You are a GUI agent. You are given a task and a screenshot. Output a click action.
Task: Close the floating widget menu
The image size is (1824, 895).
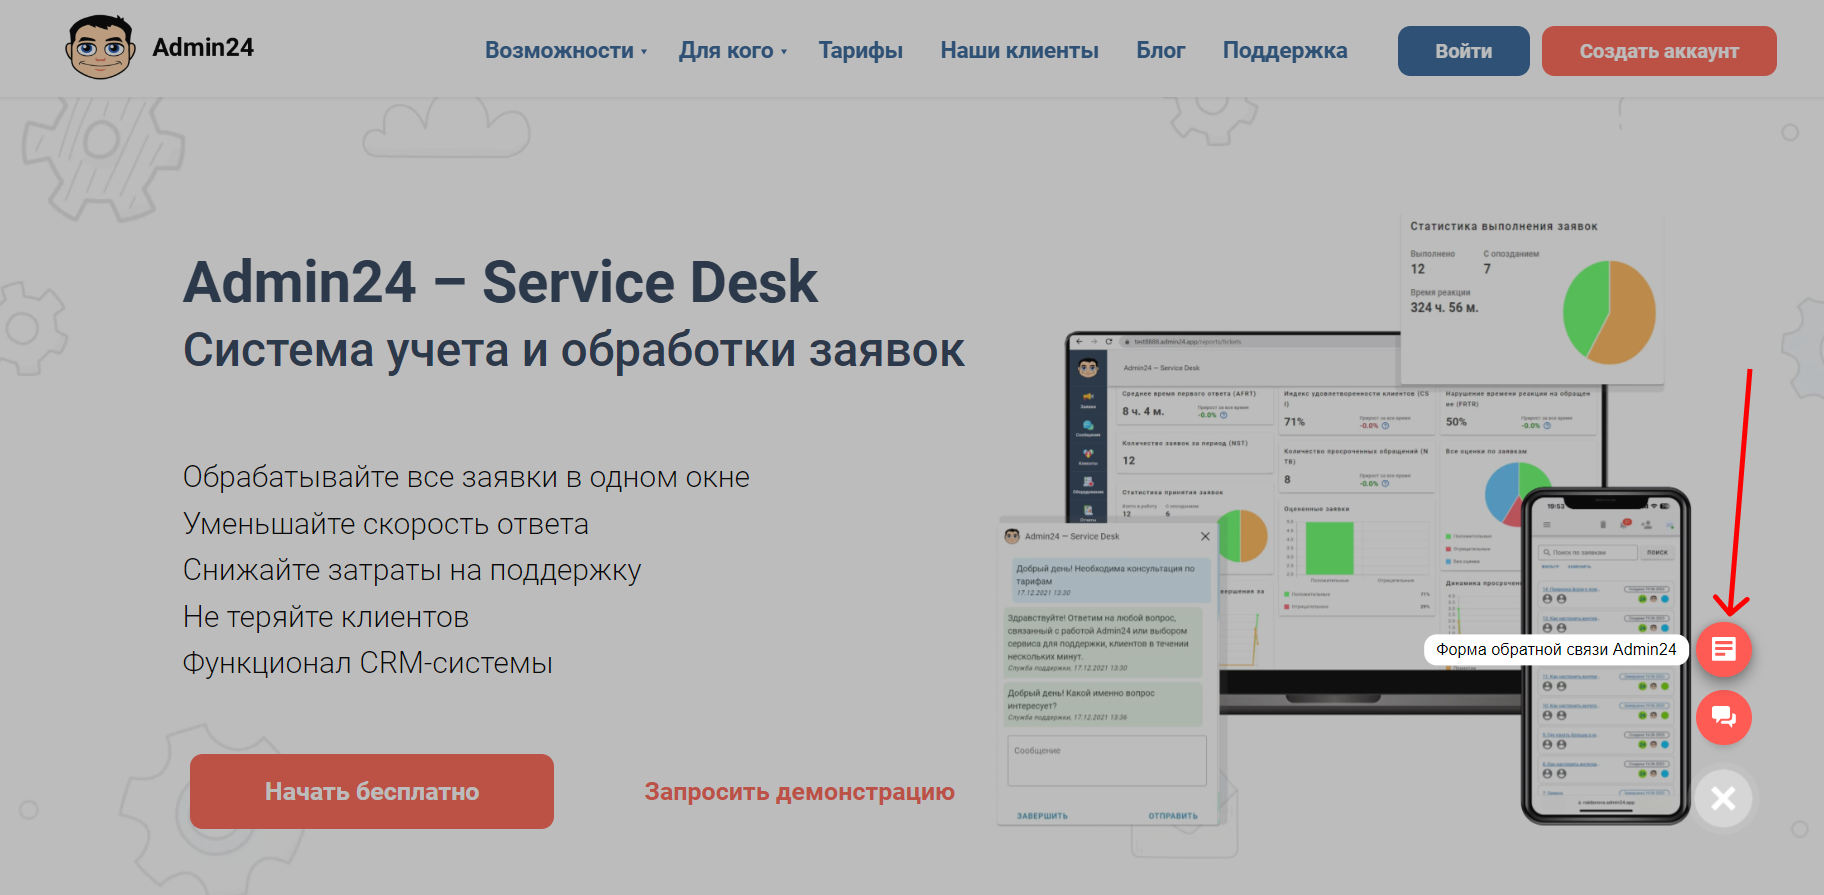tap(1723, 798)
